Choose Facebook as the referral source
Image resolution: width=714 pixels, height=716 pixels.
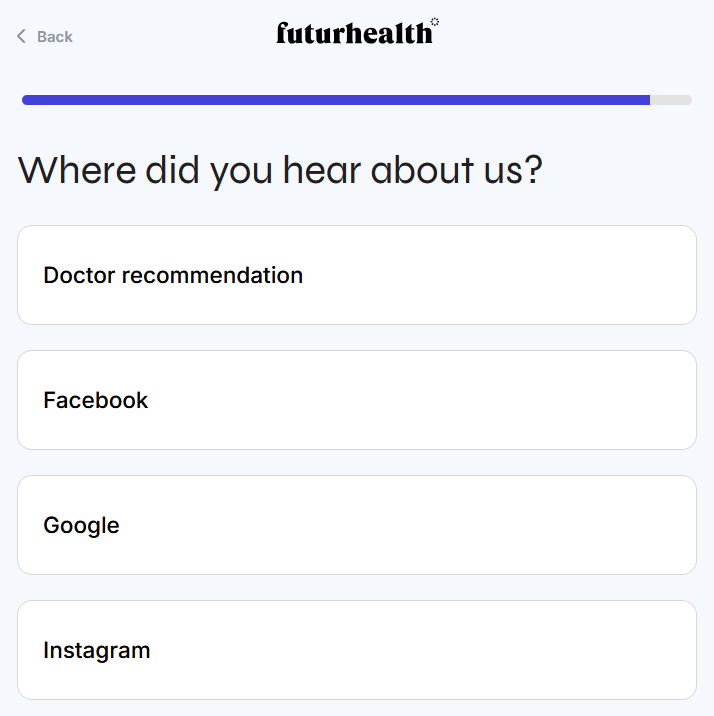point(357,400)
